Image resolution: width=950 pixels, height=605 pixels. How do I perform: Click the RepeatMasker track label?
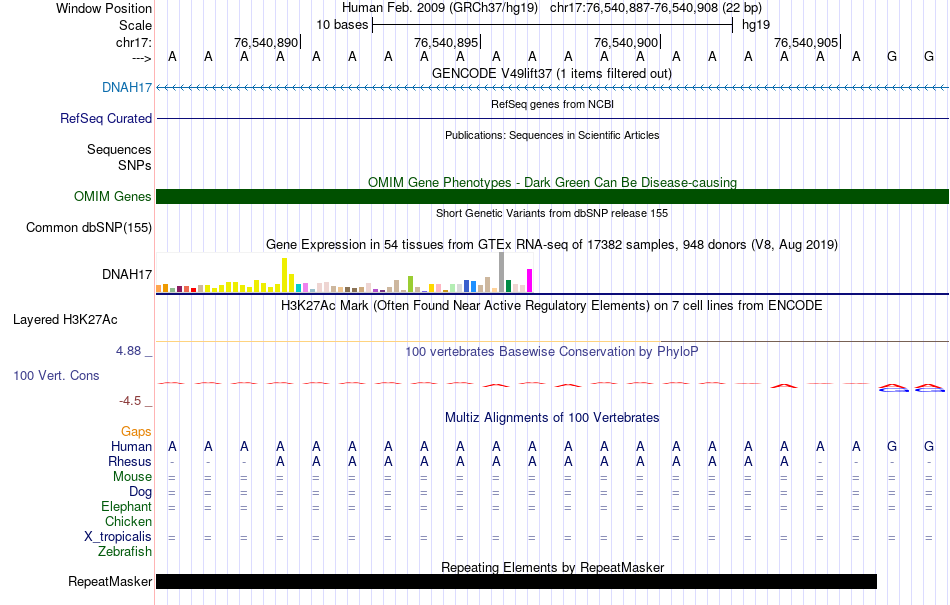point(110,581)
